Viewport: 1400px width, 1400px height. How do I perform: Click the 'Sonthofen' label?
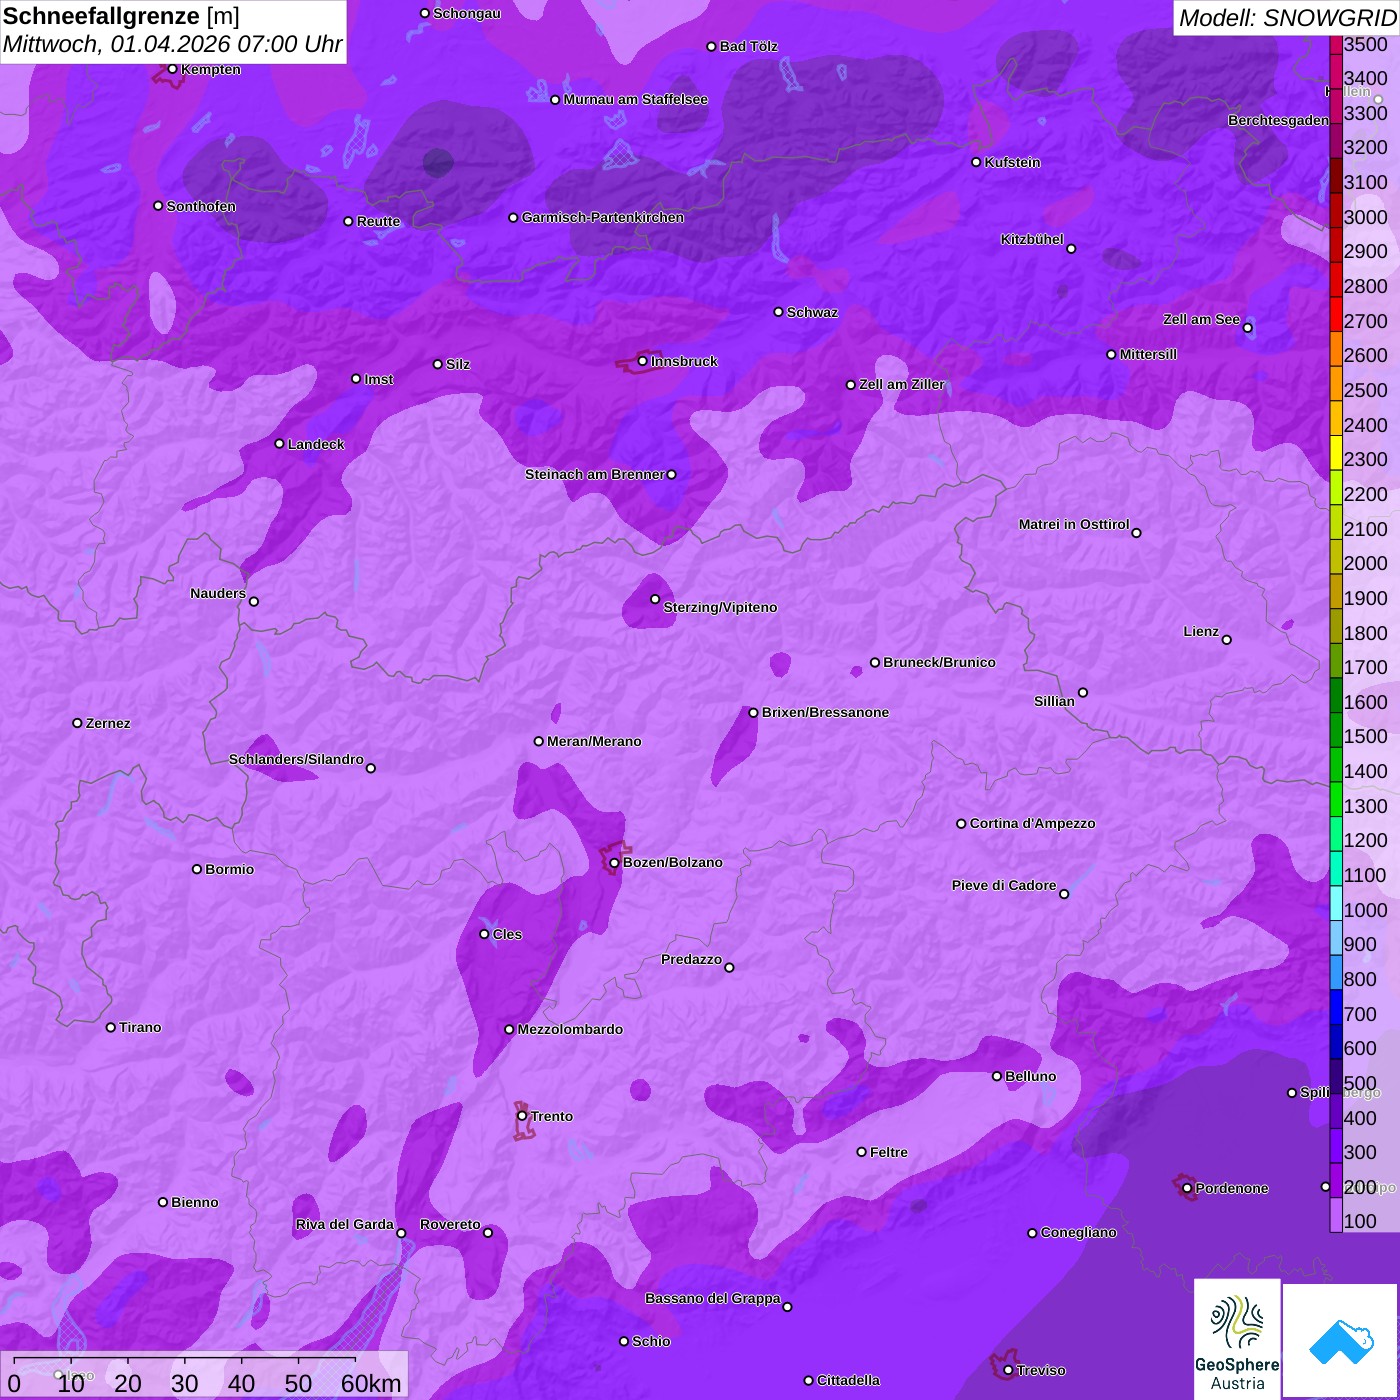201,206
